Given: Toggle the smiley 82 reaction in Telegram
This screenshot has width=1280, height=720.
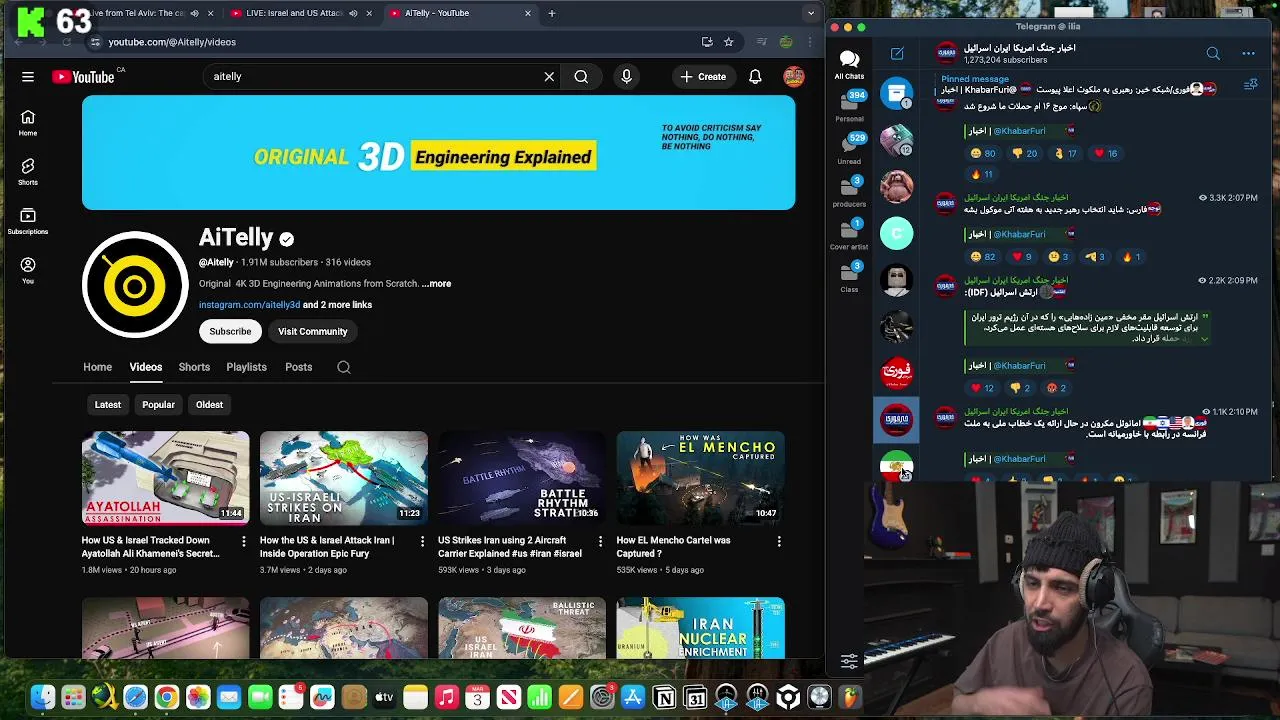Looking at the screenshot, I should 982,257.
